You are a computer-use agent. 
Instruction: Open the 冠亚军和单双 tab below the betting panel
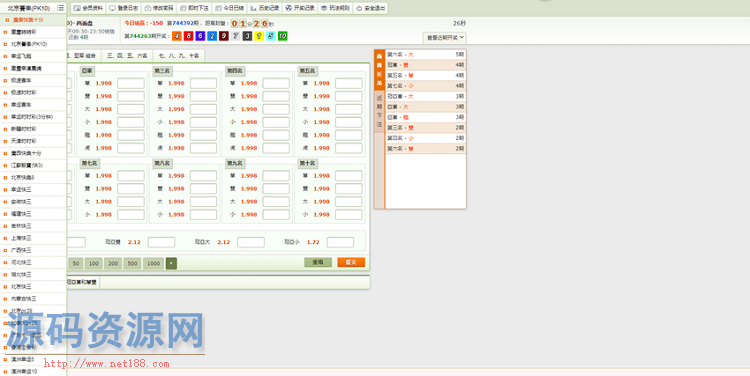click(x=82, y=282)
